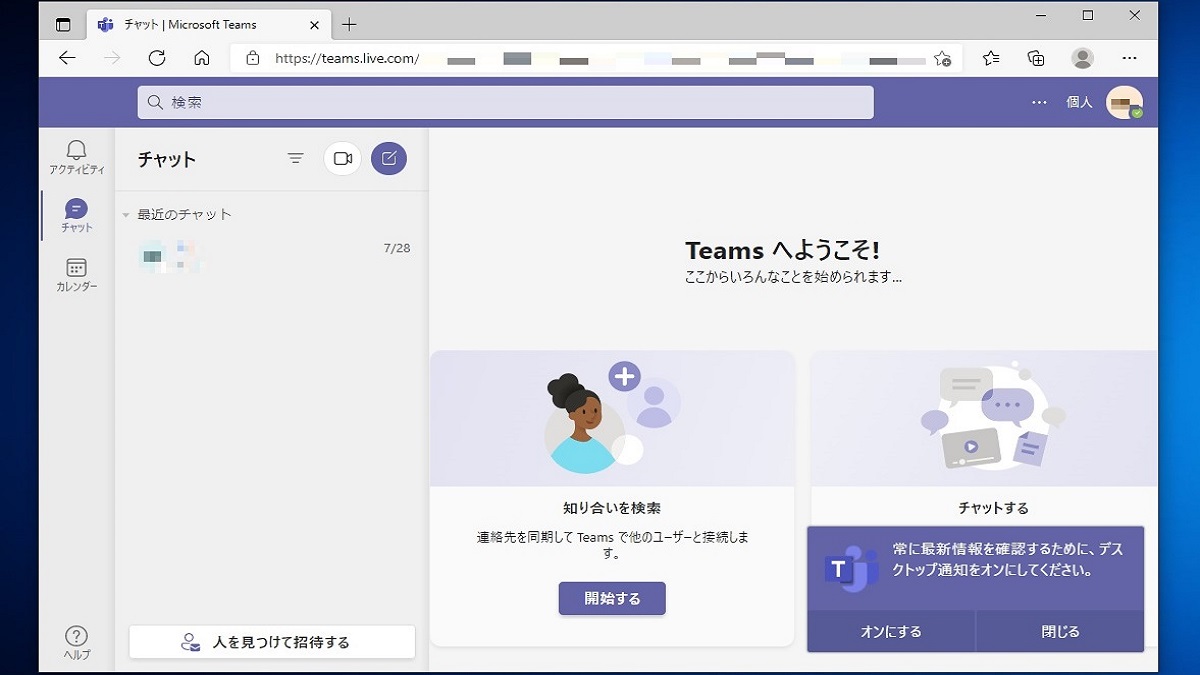
Task: Open the Activity bell in sidebar
Action: 76,157
